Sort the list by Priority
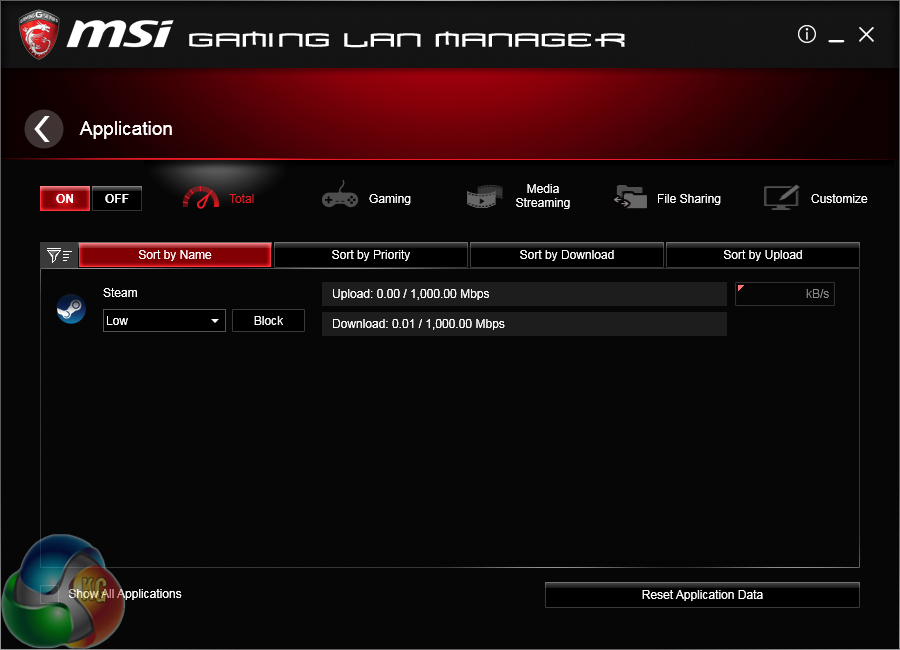 tap(371, 255)
